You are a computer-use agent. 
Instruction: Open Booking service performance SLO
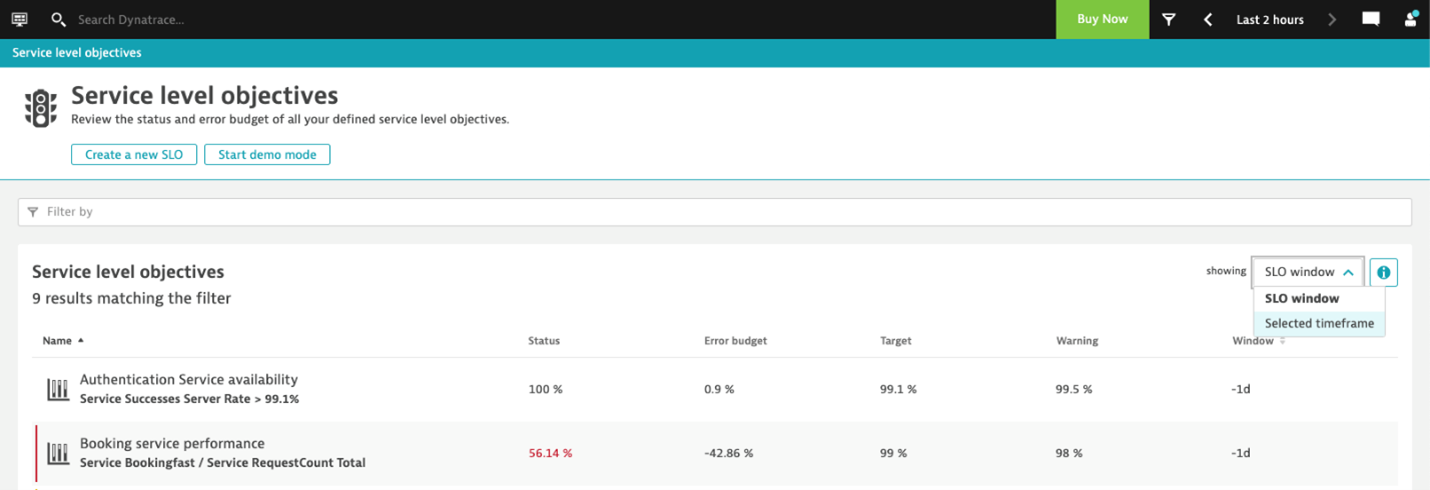[172, 444]
